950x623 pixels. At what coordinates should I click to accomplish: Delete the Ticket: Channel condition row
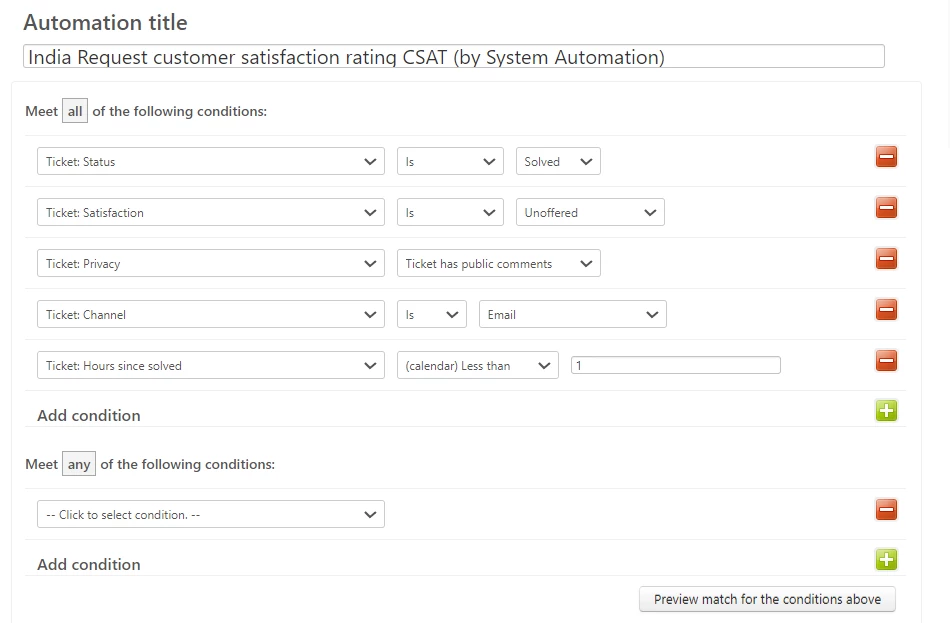886,310
